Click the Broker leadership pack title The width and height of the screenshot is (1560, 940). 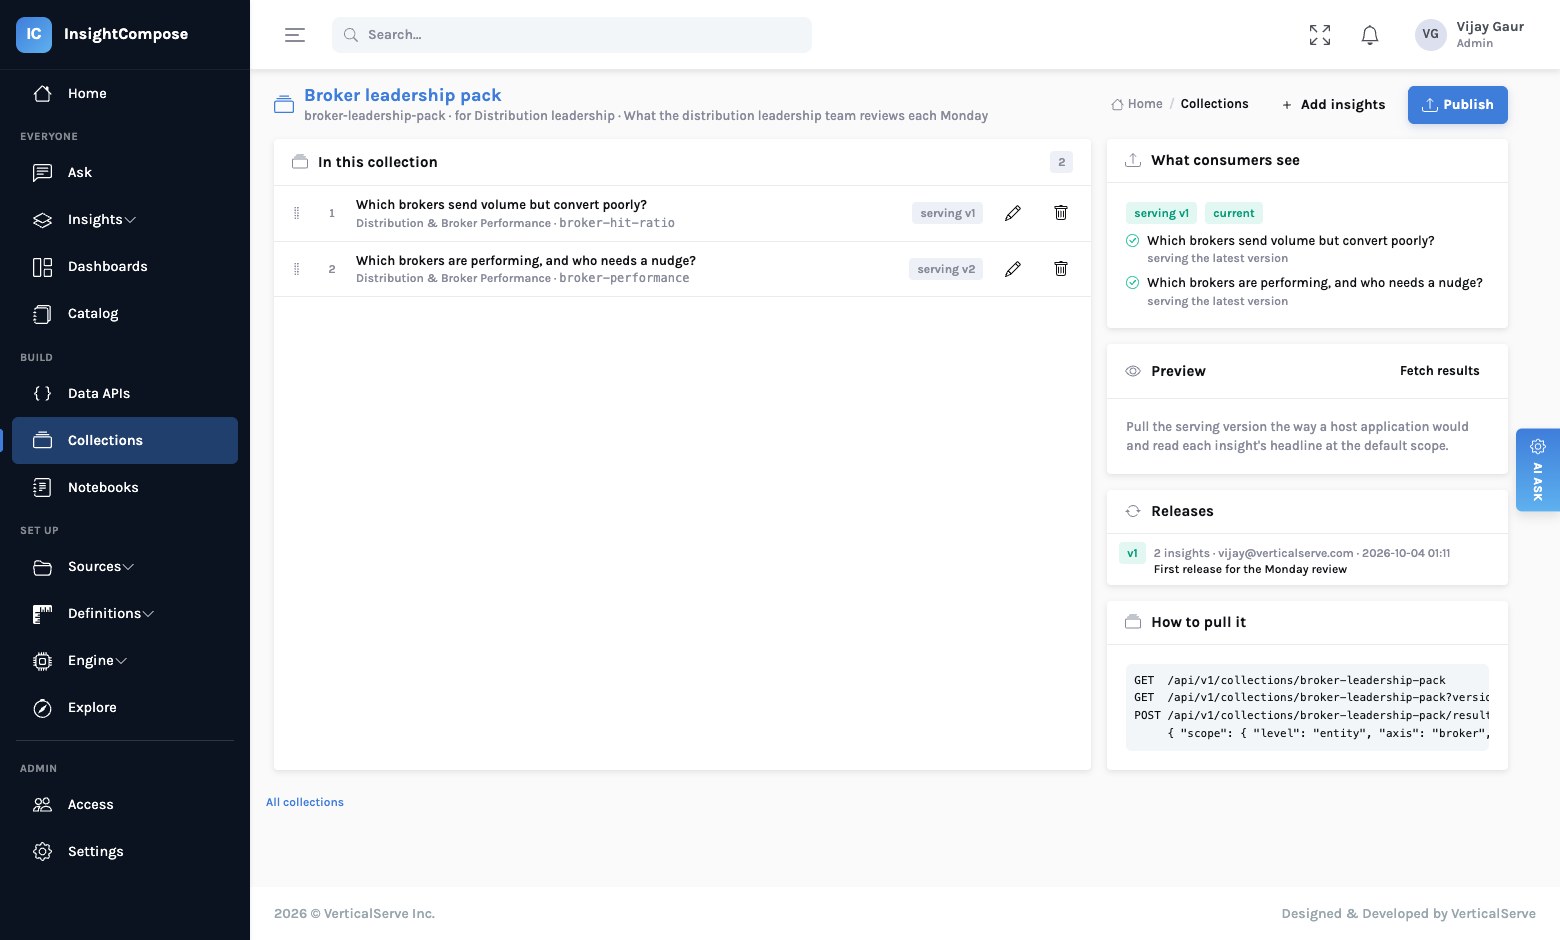[403, 95]
